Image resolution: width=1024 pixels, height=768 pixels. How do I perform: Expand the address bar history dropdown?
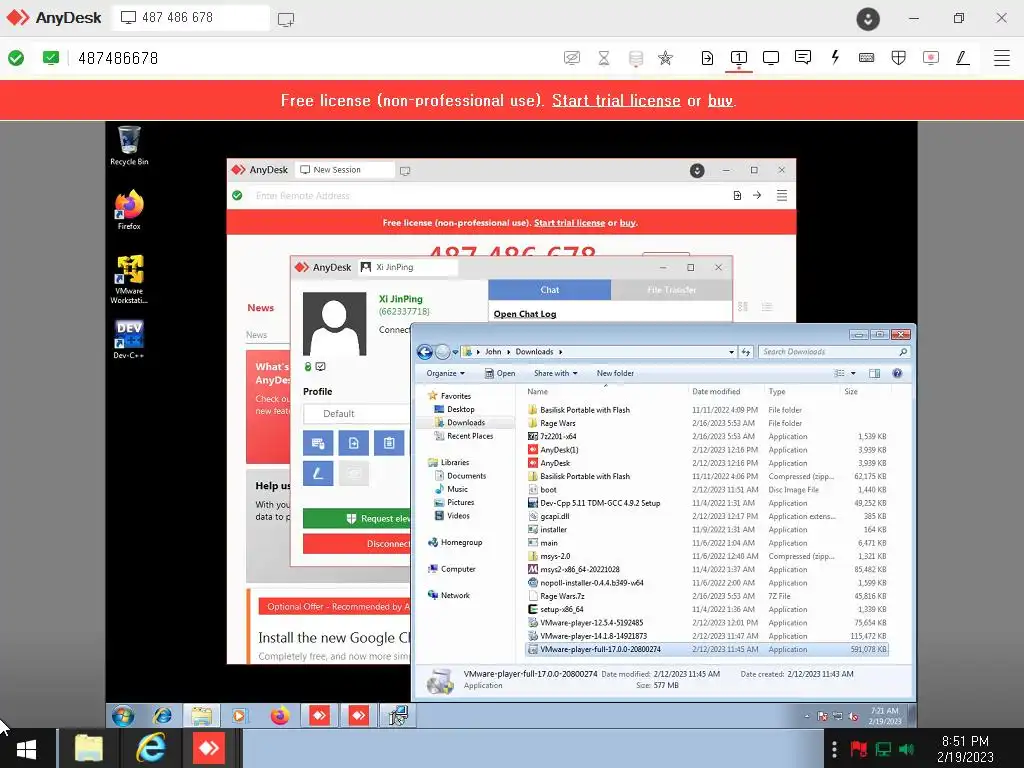(731, 352)
